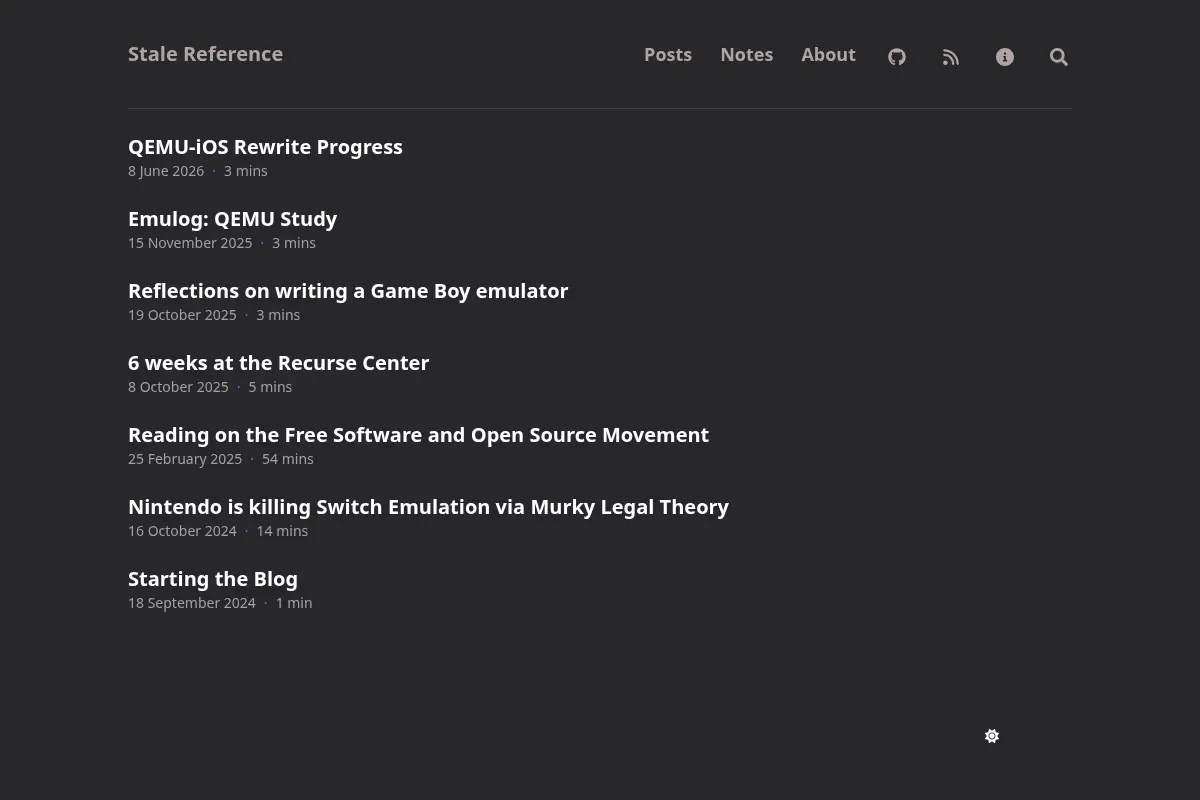Open the Notes menu item
1200x800 pixels.
pyautogui.click(x=747, y=55)
